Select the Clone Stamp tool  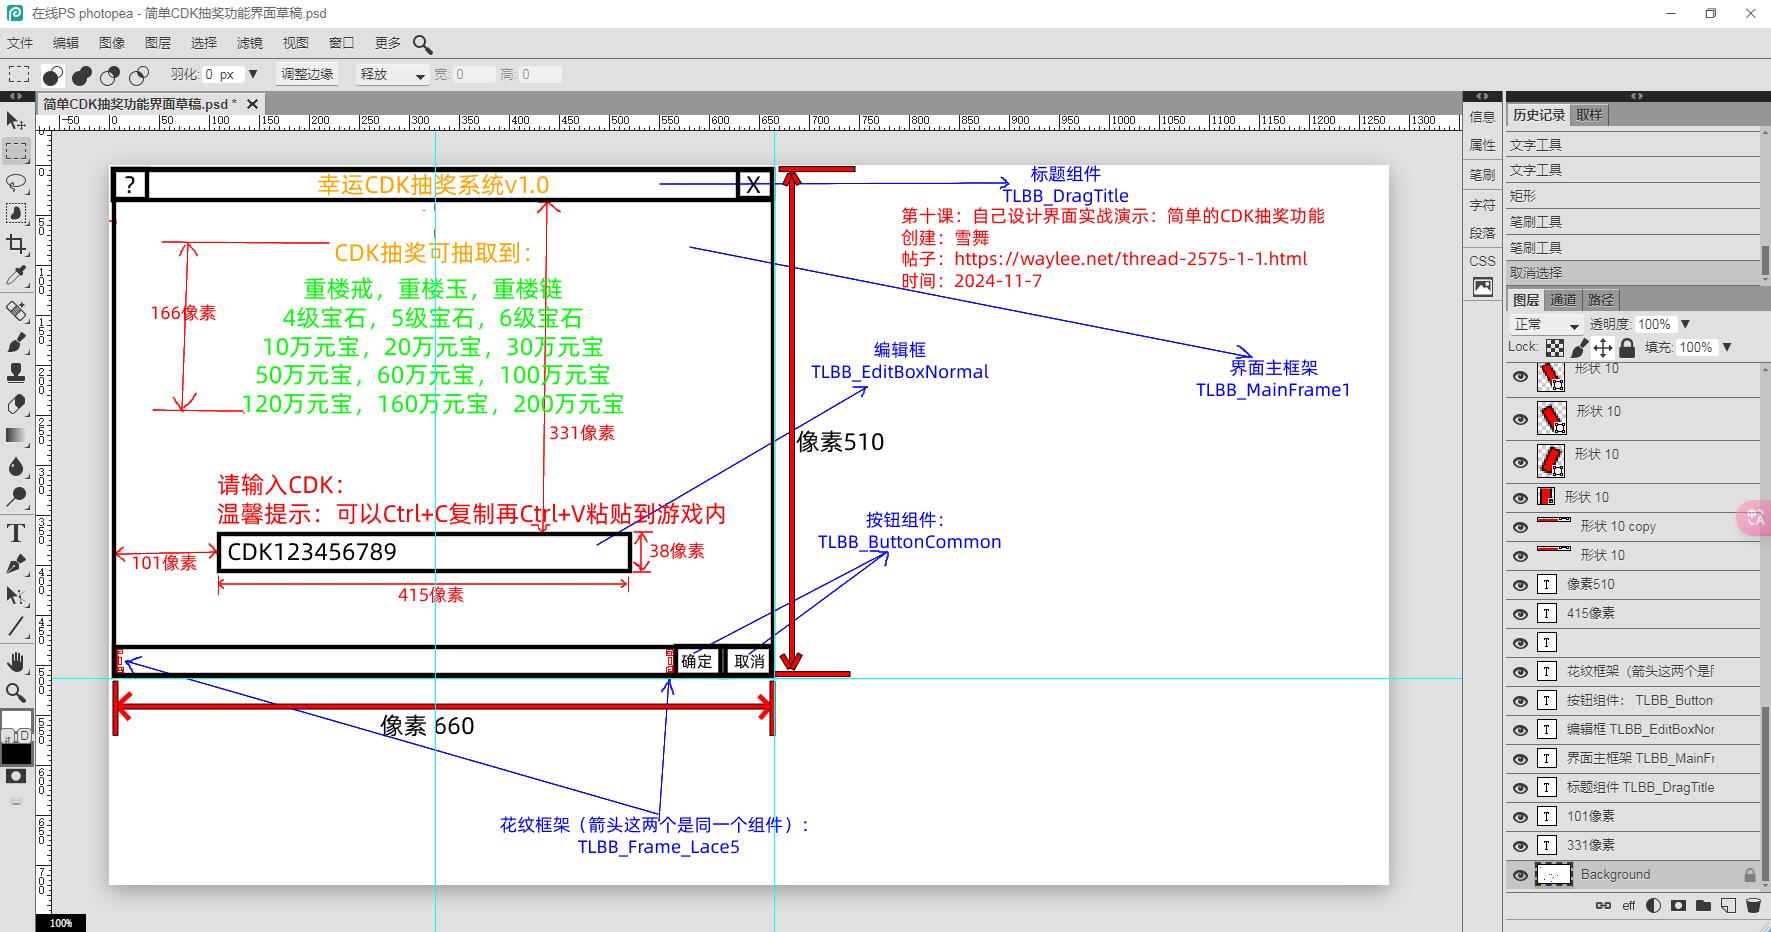coord(16,373)
